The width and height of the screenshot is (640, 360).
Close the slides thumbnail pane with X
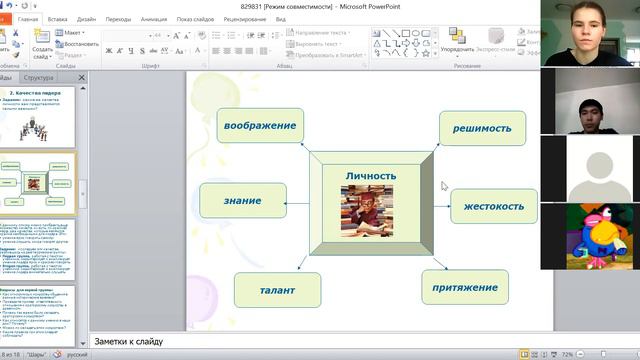[x=82, y=77]
